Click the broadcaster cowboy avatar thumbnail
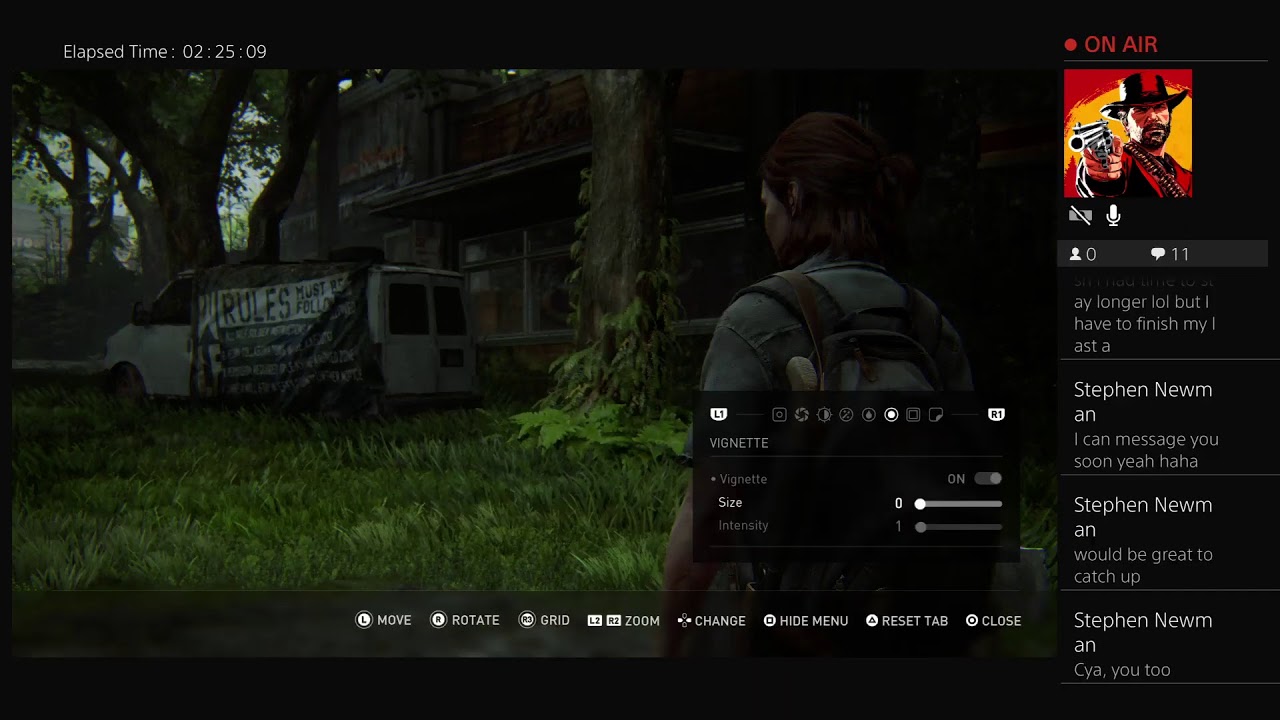 point(1128,133)
